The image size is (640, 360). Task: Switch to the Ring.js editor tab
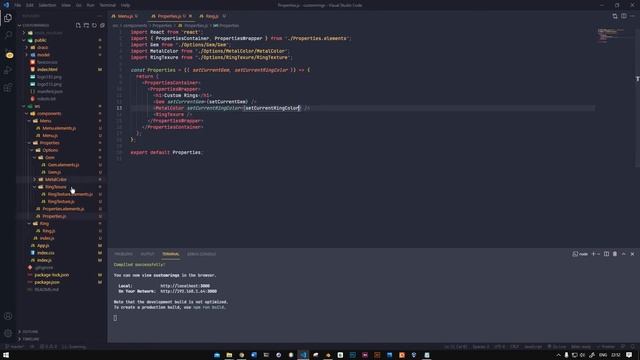coord(212,16)
